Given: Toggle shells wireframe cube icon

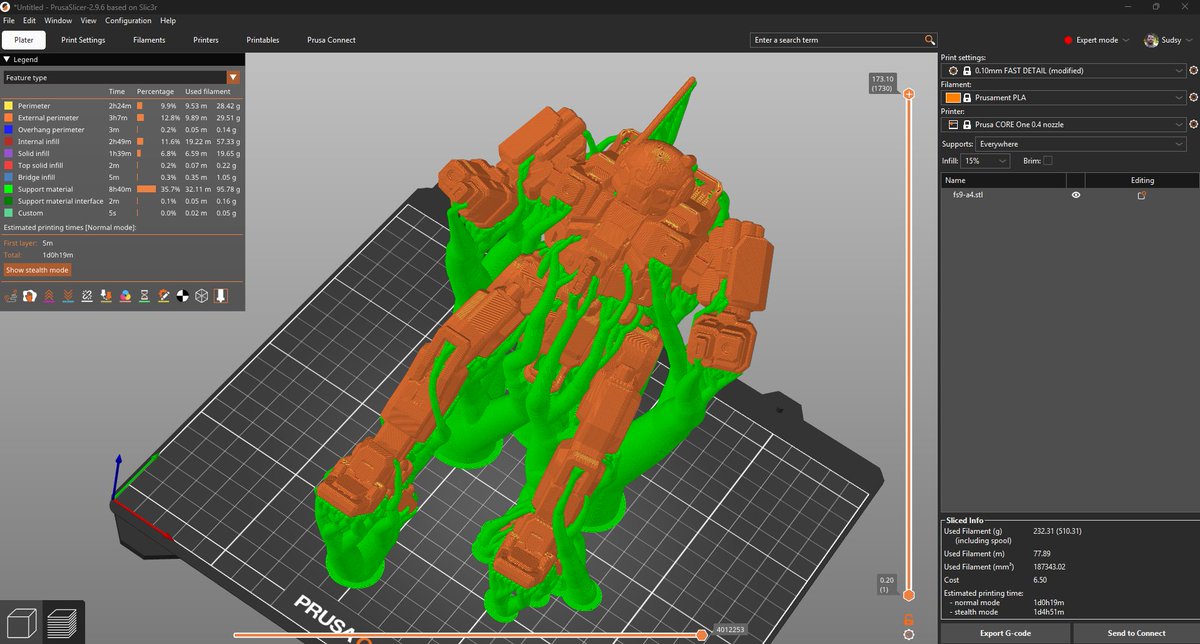Looking at the screenshot, I should tap(201, 295).
